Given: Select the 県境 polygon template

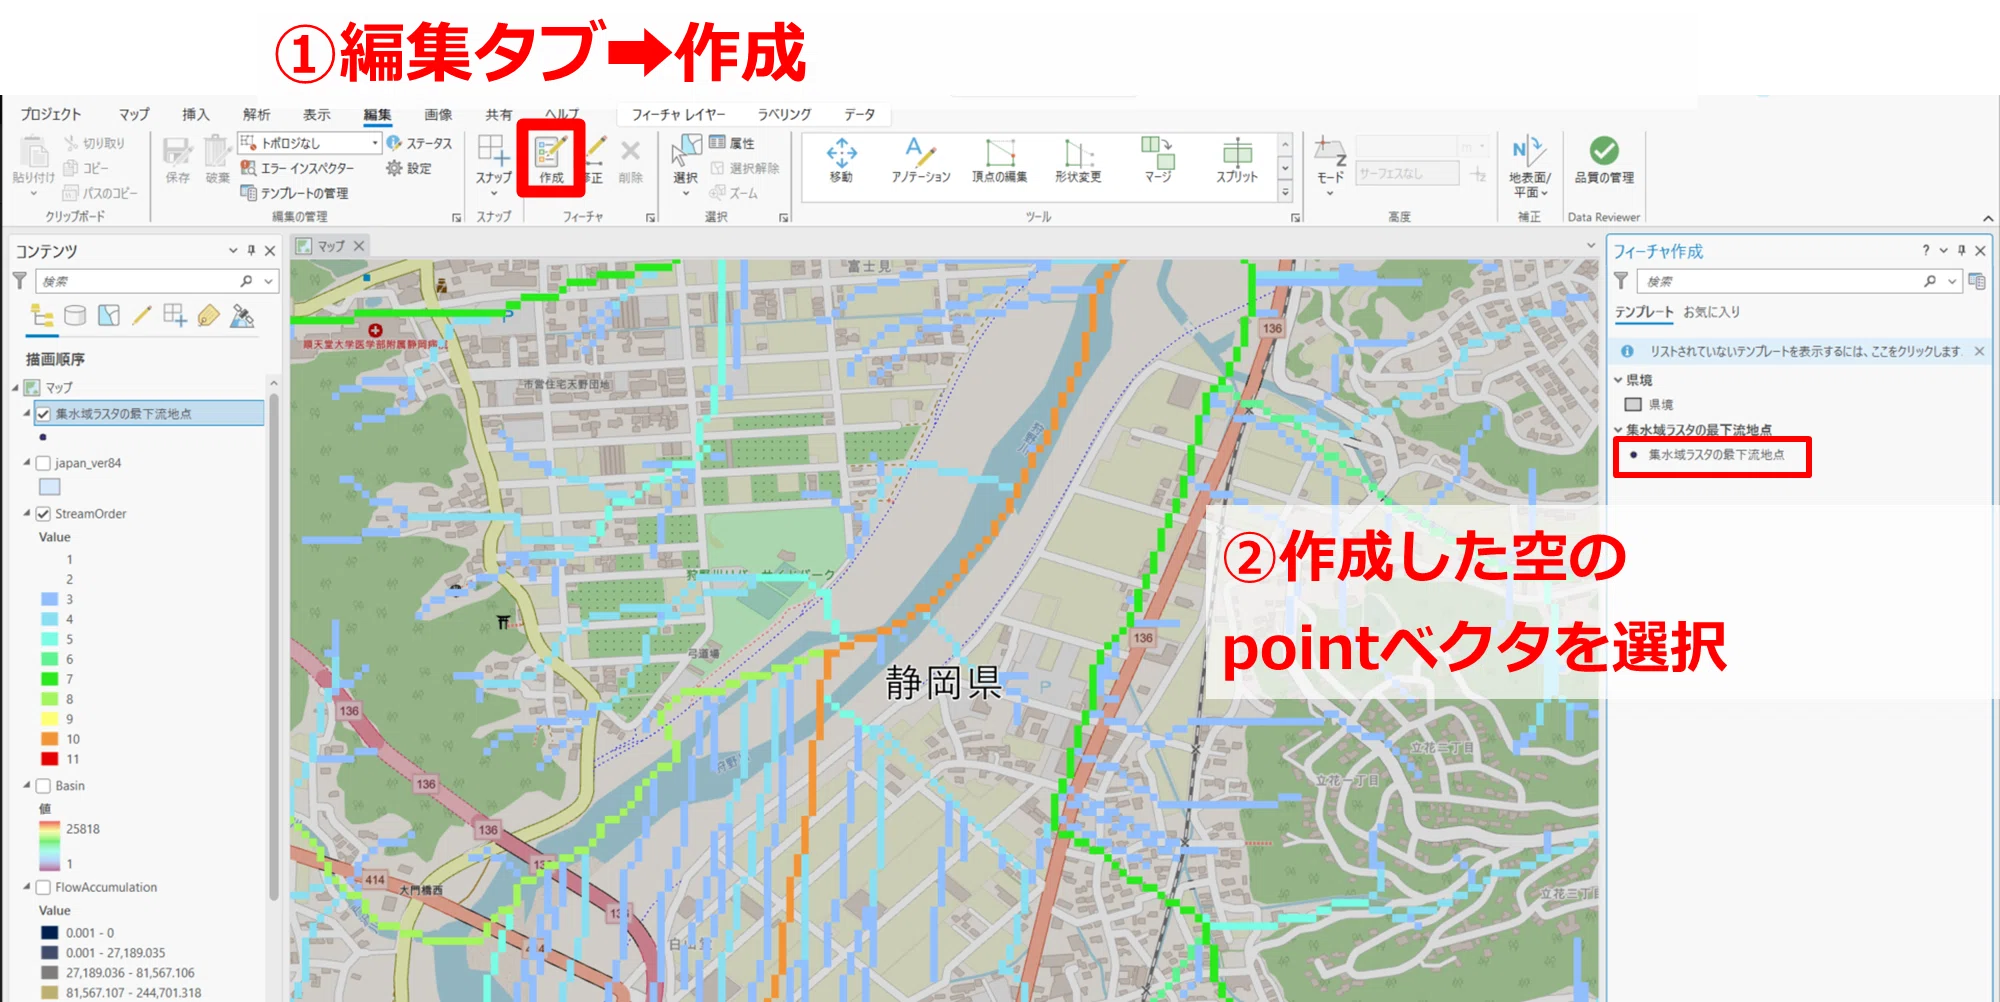Looking at the screenshot, I should [x=1650, y=404].
